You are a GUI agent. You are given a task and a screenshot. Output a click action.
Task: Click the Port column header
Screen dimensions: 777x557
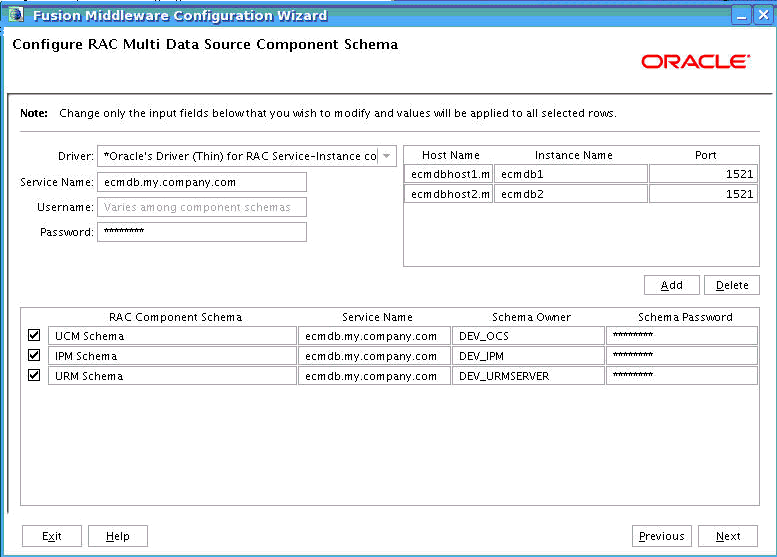[705, 155]
